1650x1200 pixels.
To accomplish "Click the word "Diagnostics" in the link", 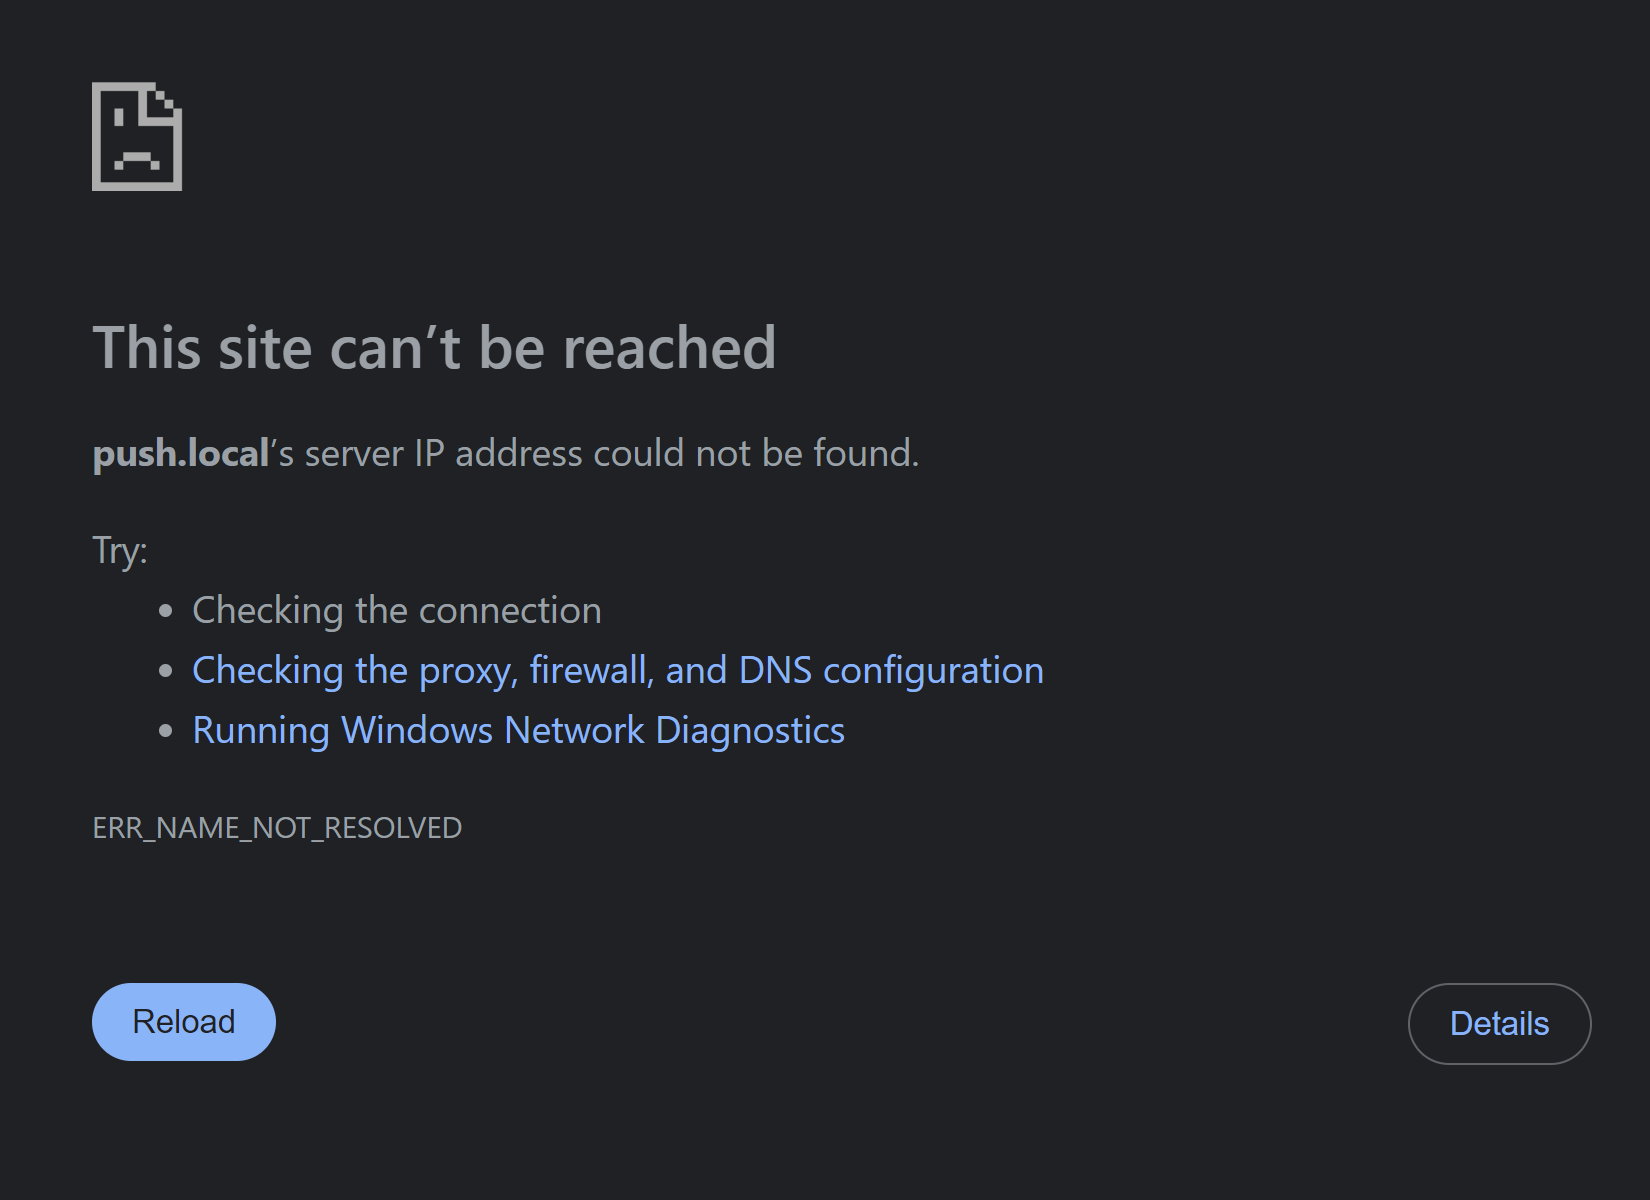I will [749, 731].
